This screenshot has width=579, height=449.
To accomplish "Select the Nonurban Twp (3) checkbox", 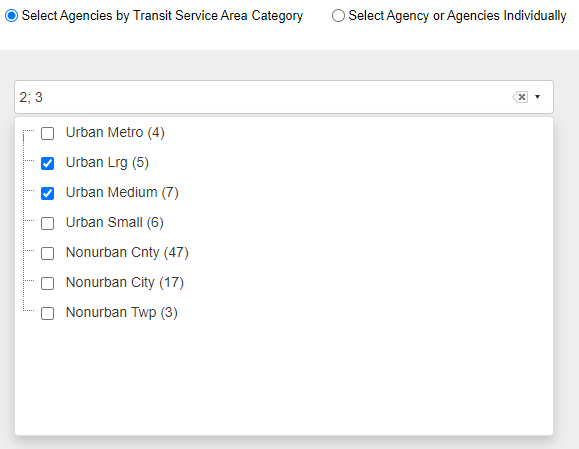I will pyautogui.click(x=47, y=313).
